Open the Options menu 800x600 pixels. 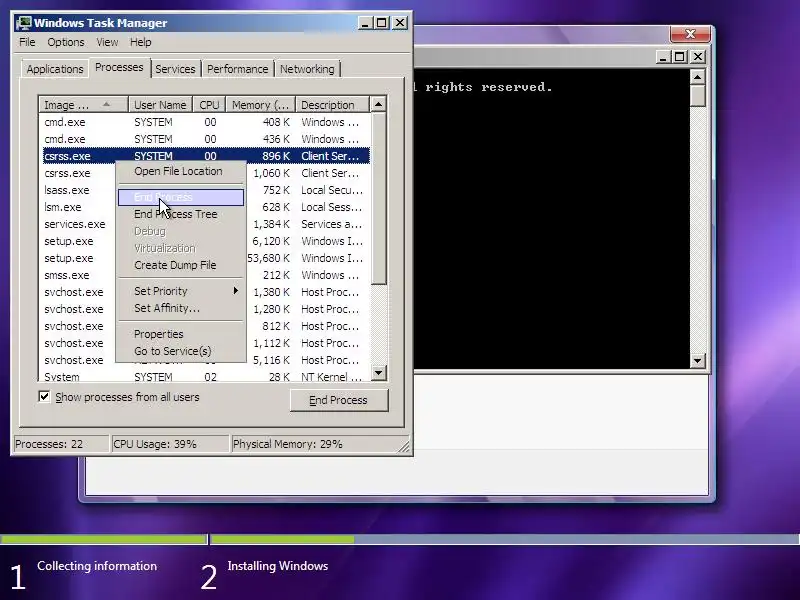tap(66, 42)
